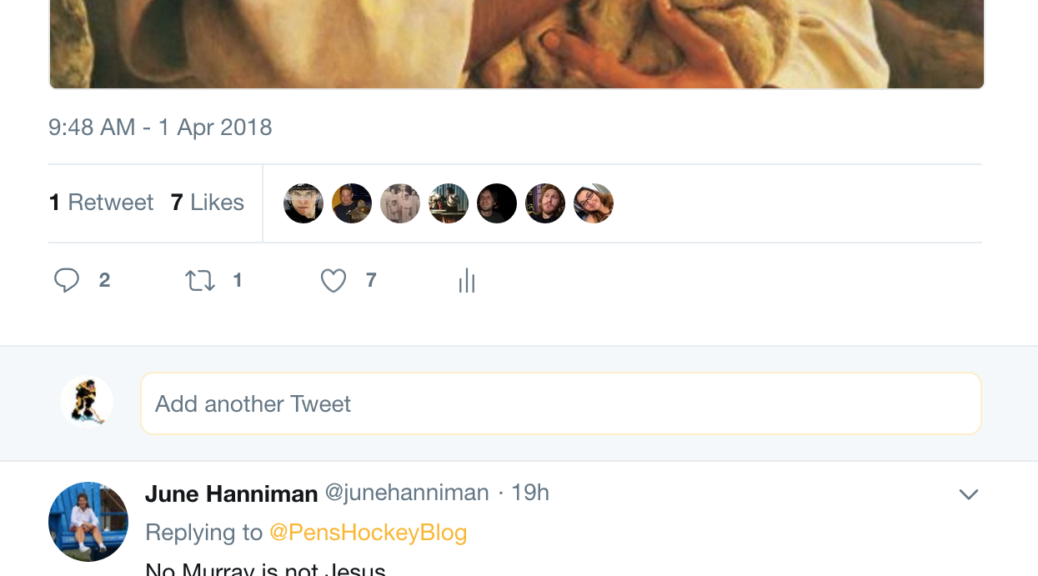The image size is (1038, 576).
Task: Click the 9:48 AM - 1 Apr 2018 timestamp
Action: [160, 128]
